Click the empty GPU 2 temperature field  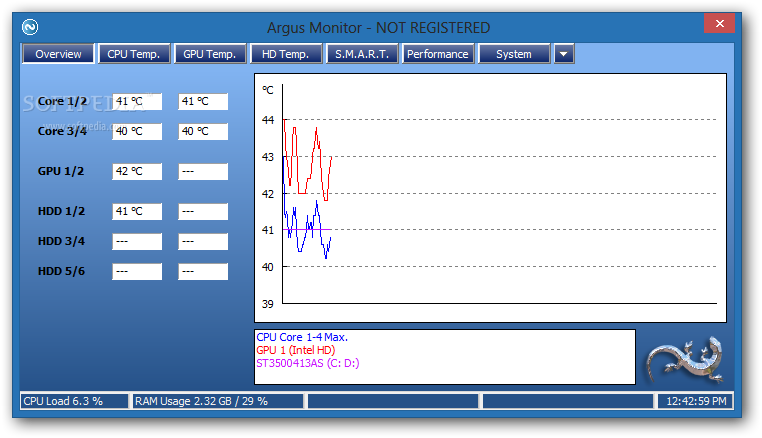coord(203,172)
